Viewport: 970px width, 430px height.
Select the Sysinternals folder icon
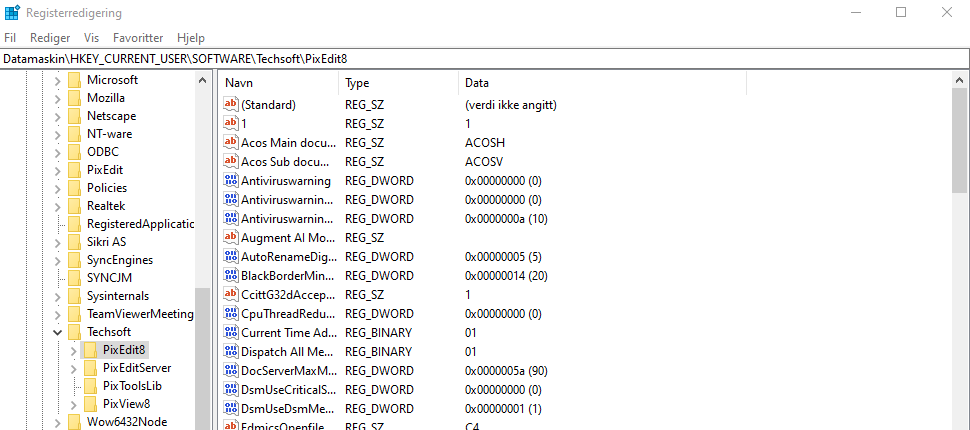click(x=74, y=295)
